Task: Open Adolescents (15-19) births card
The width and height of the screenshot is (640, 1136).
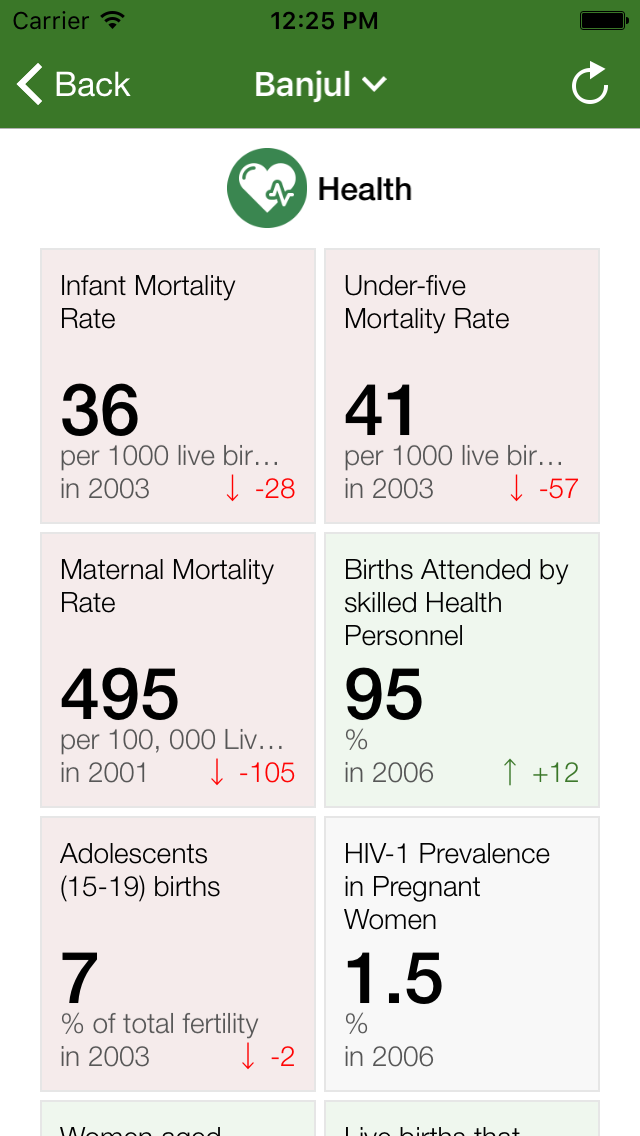Action: (178, 954)
